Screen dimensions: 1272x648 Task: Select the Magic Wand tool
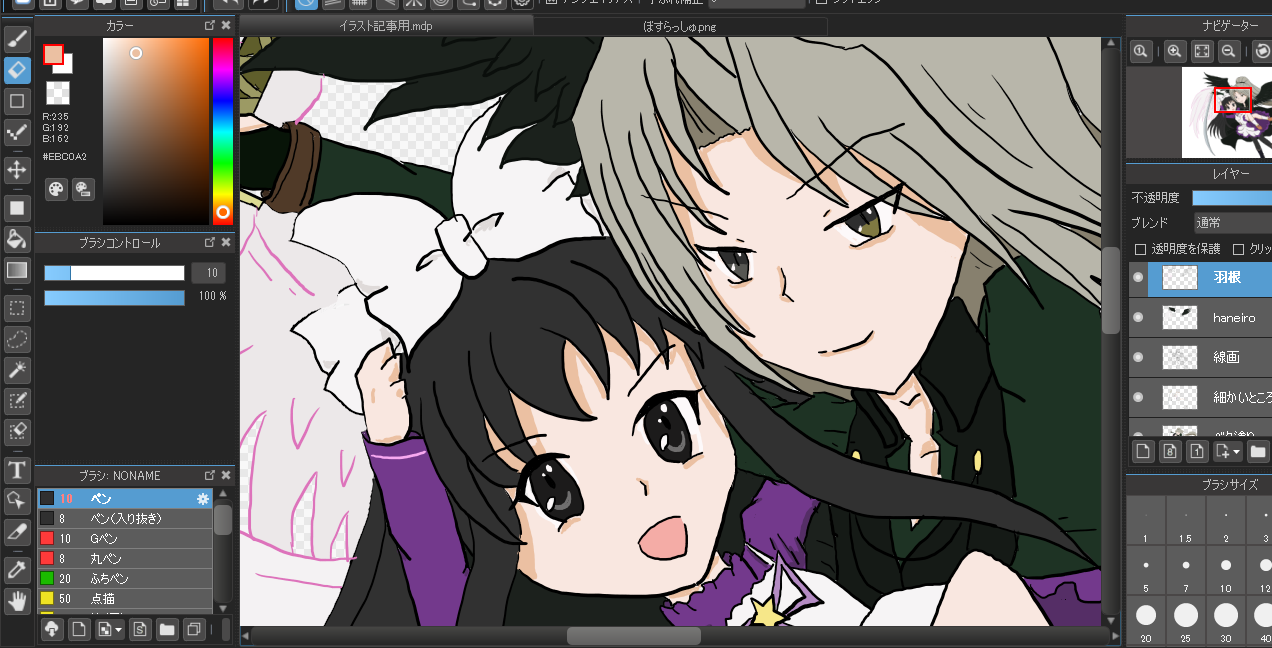[17, 370]
